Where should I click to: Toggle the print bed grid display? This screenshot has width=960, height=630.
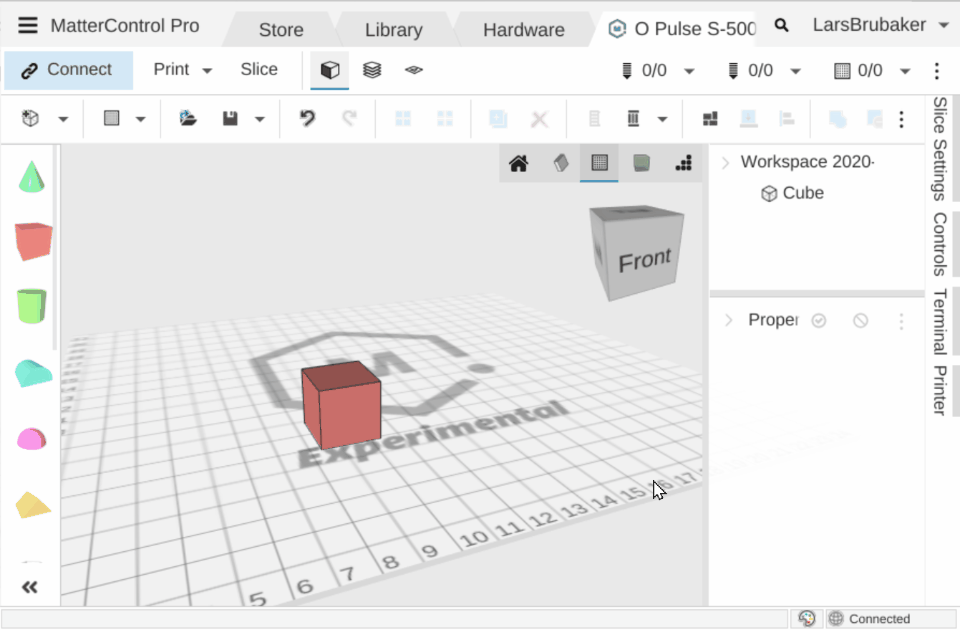[x=599, y=163]
